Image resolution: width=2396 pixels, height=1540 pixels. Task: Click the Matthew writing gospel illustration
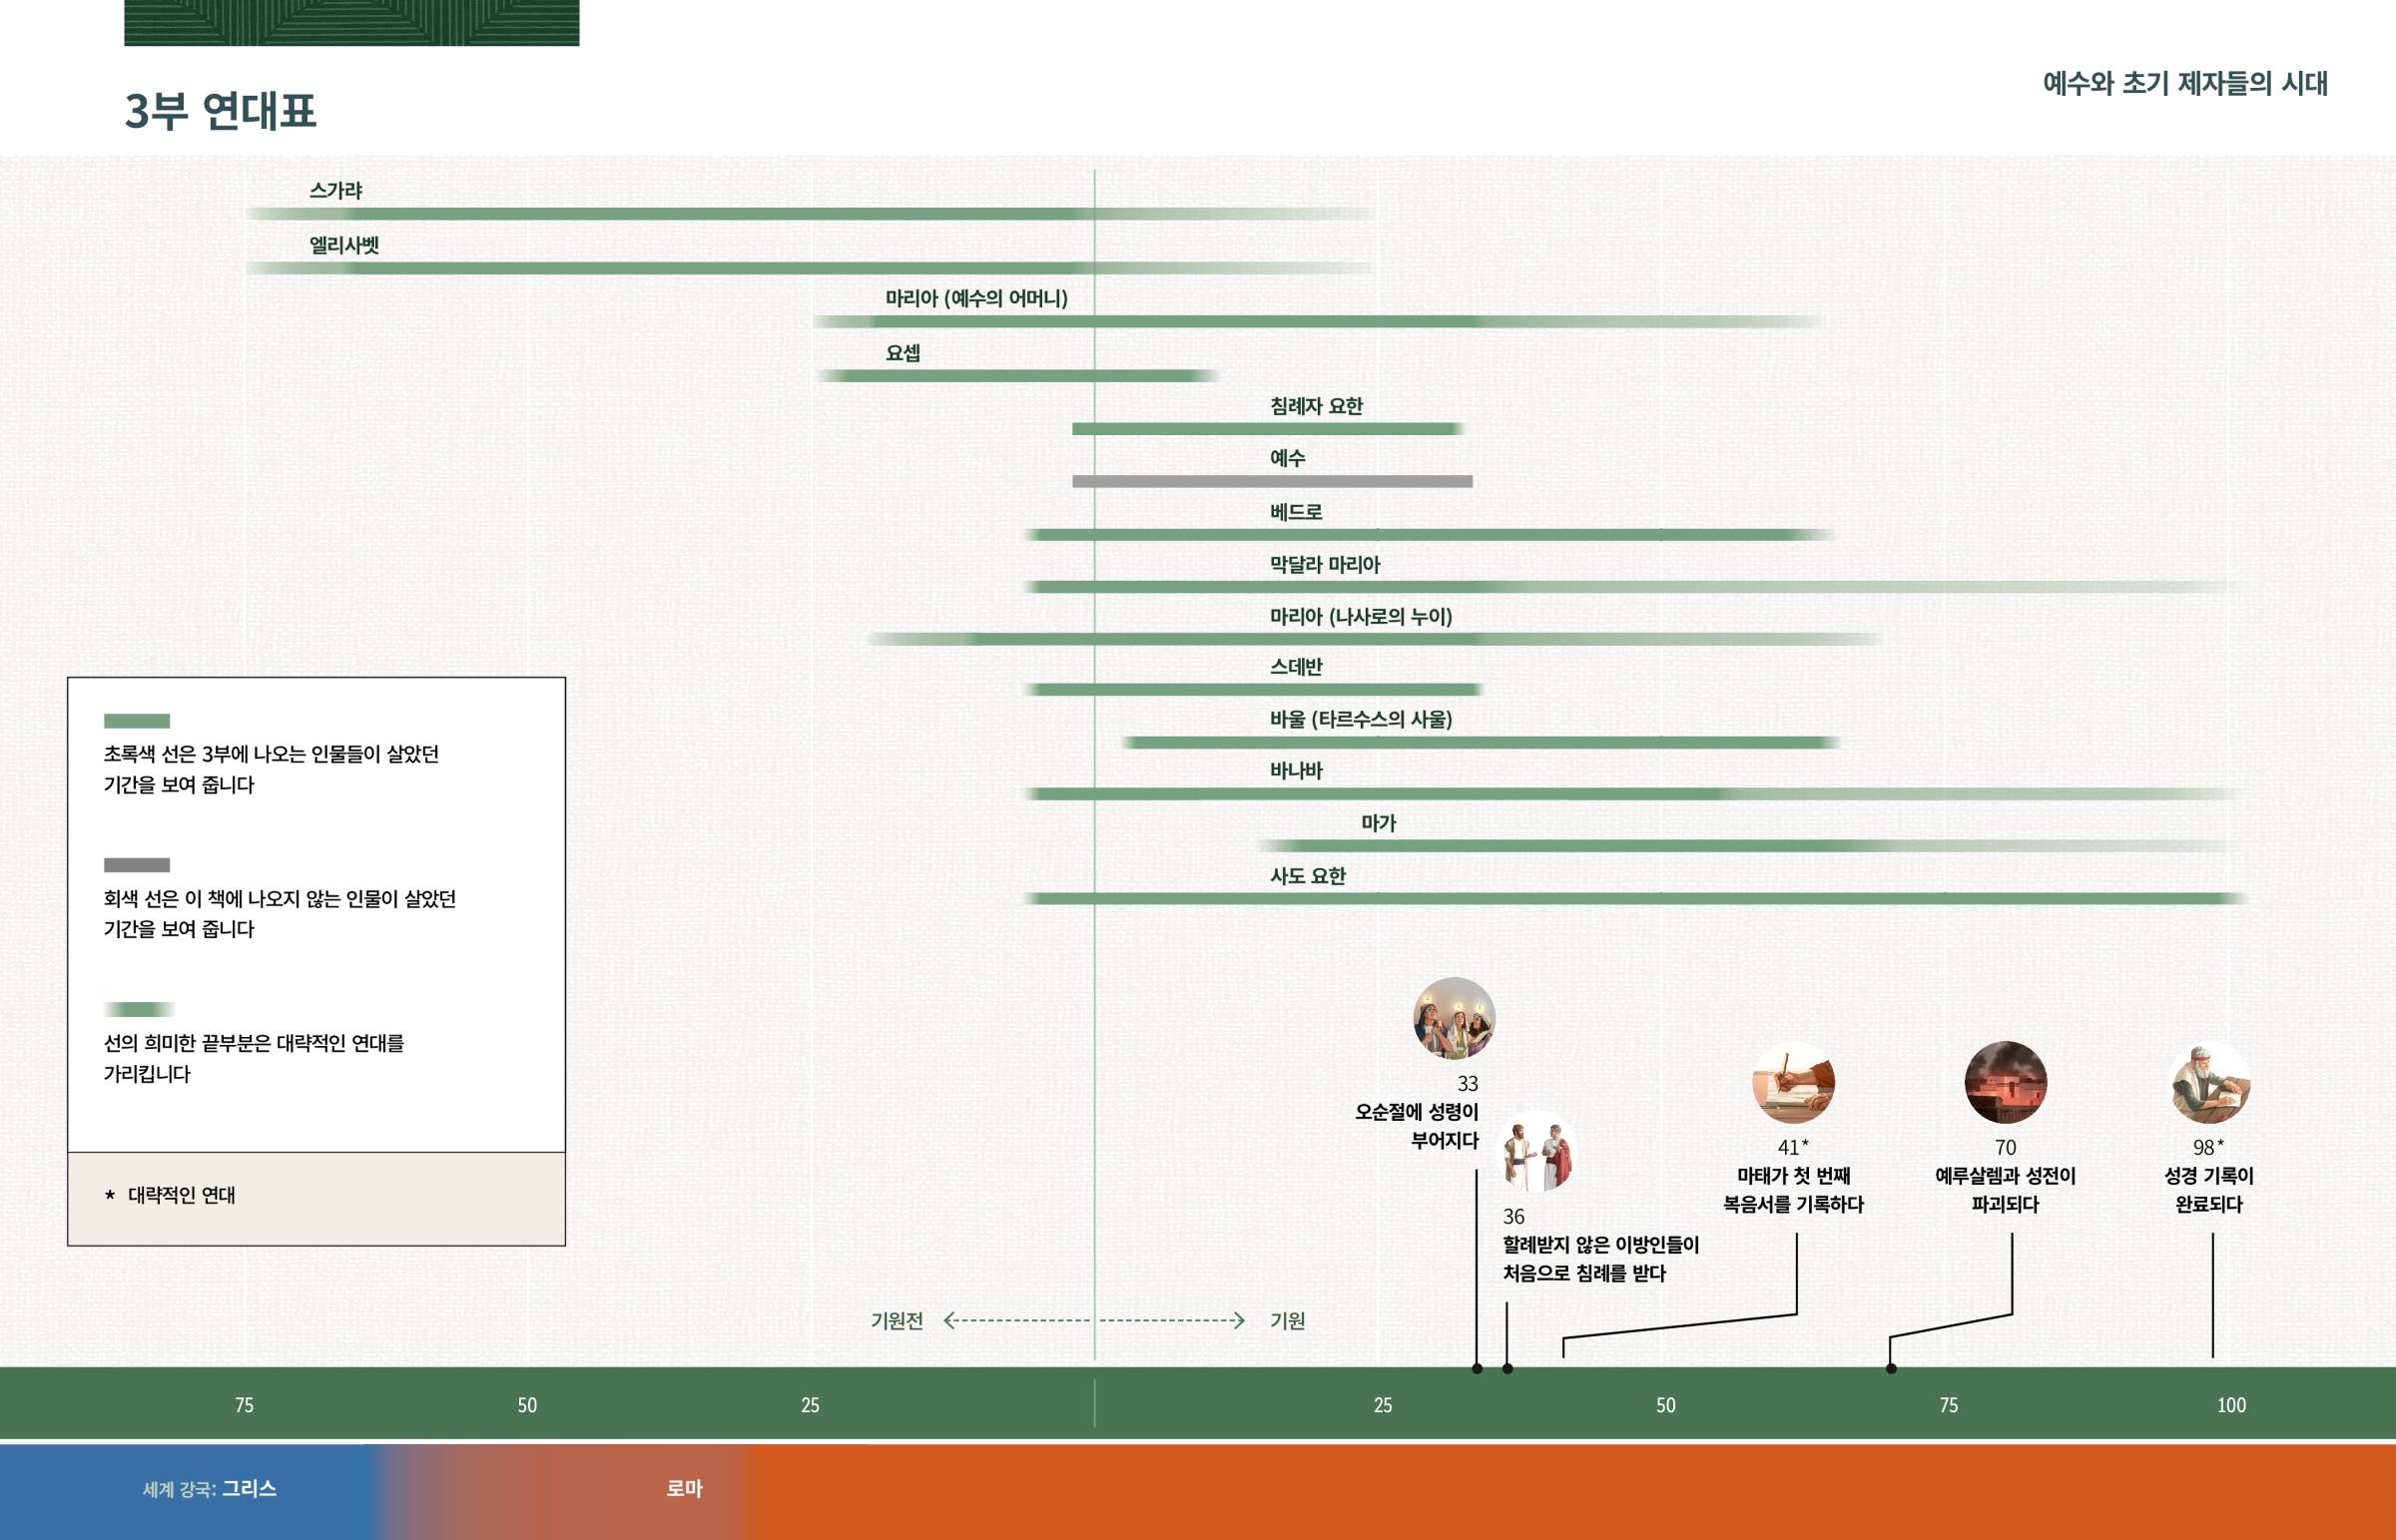1793,1082
